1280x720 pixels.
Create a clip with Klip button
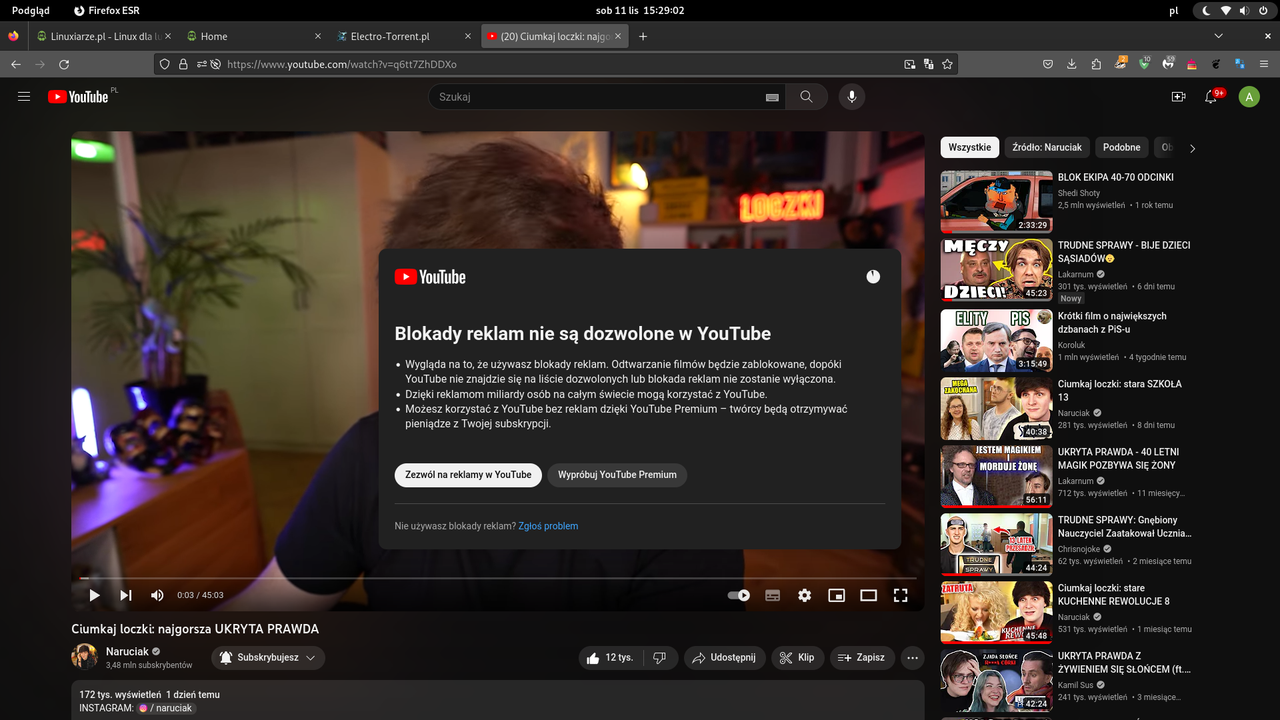click(x=797, y=658)
